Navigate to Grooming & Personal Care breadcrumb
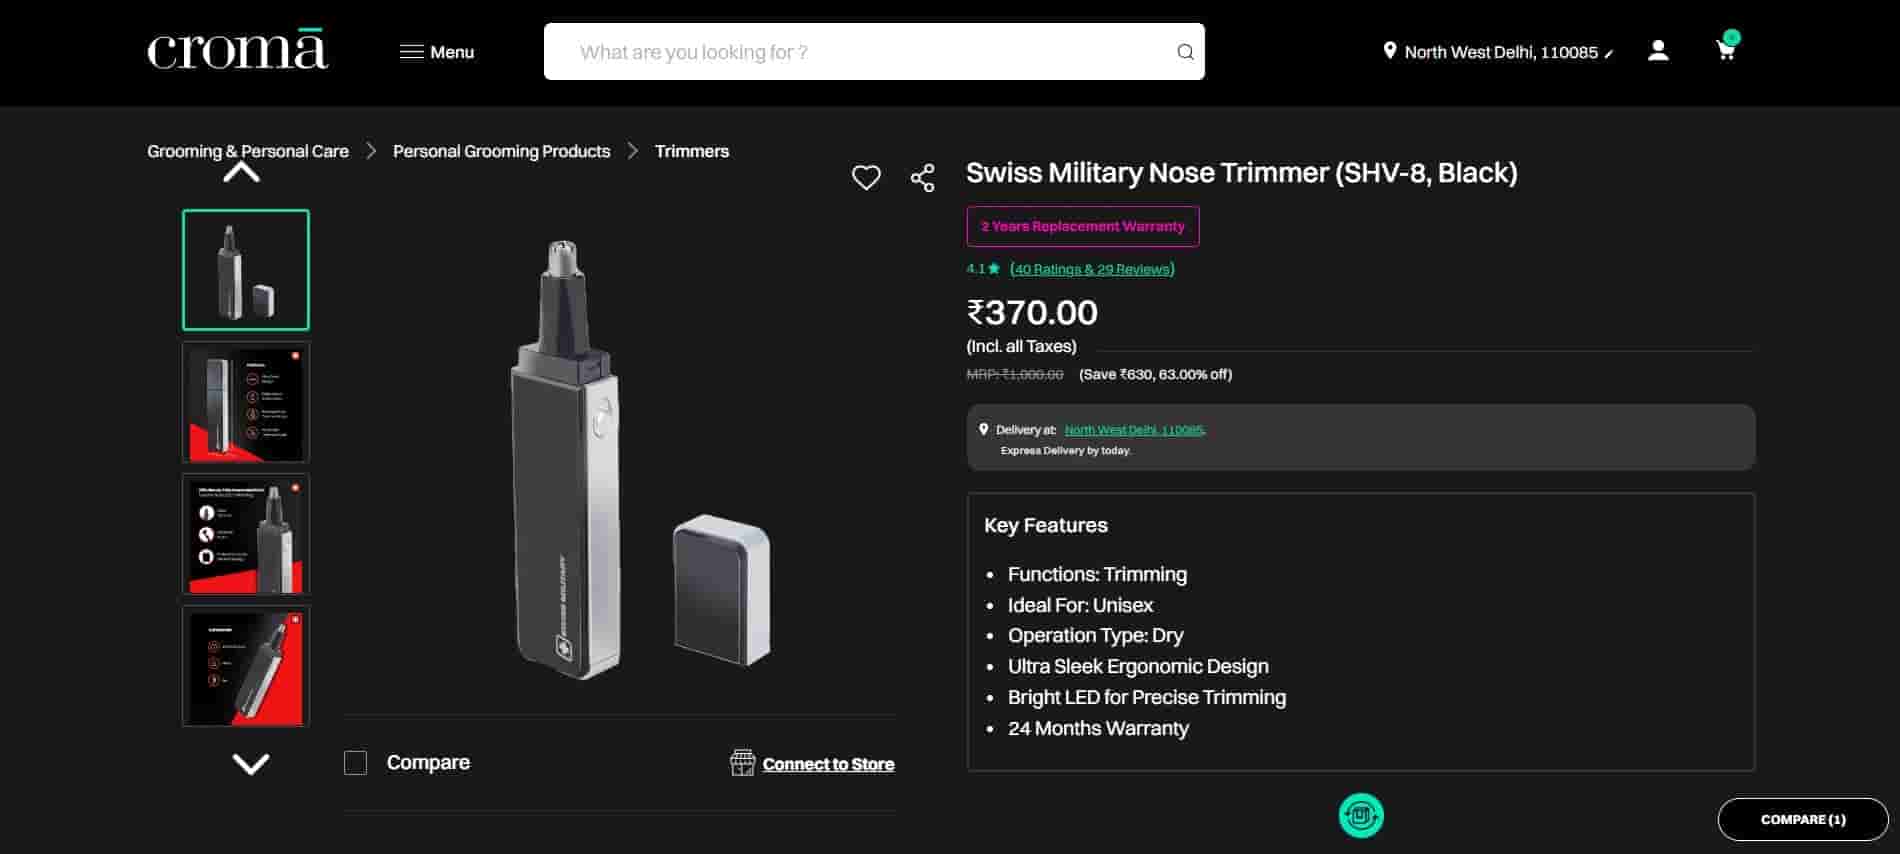 248,151
